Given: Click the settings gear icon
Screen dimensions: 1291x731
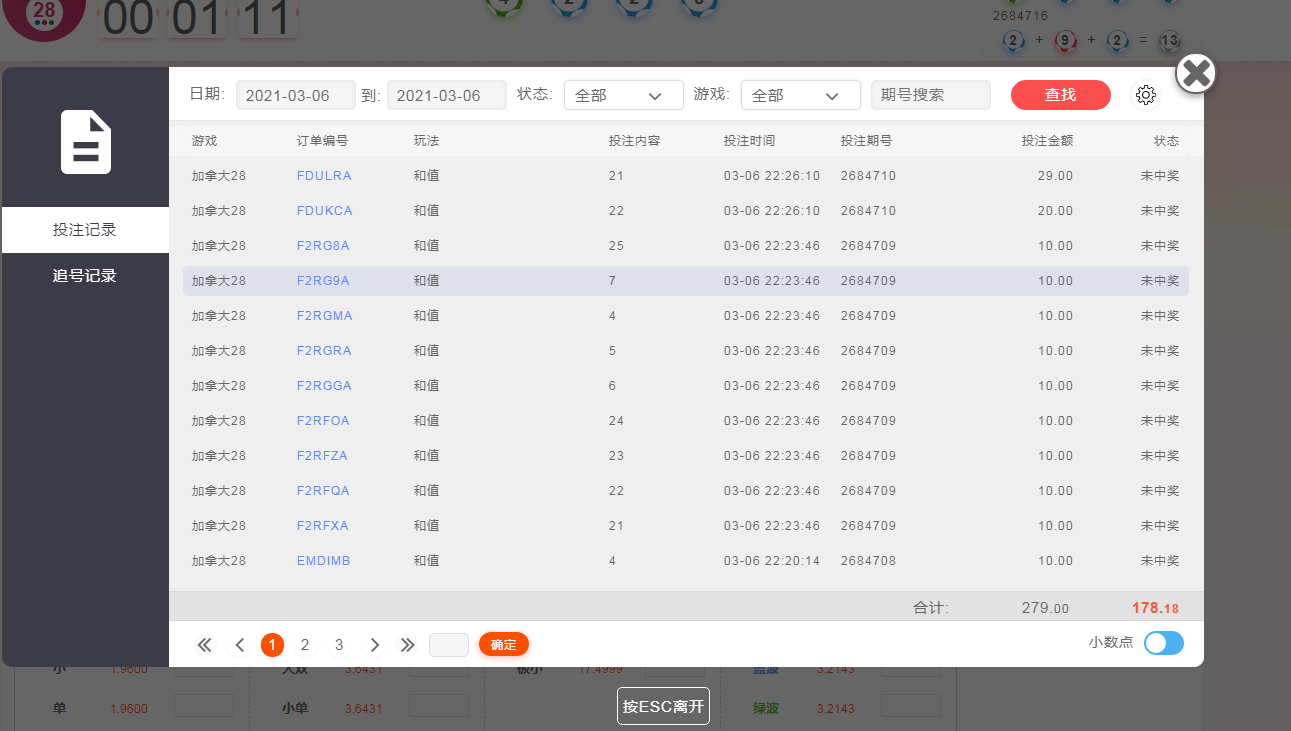Looking at the screenshot, I should 1146,95.
